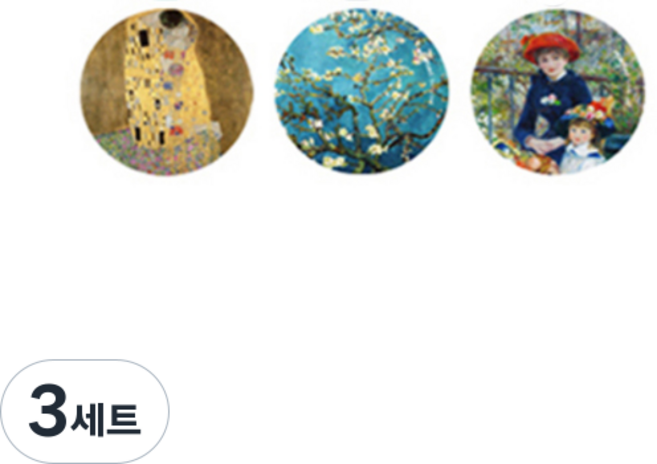Pick the blue floral branches circle
657x464 pixels.
[x=362, y=92]
